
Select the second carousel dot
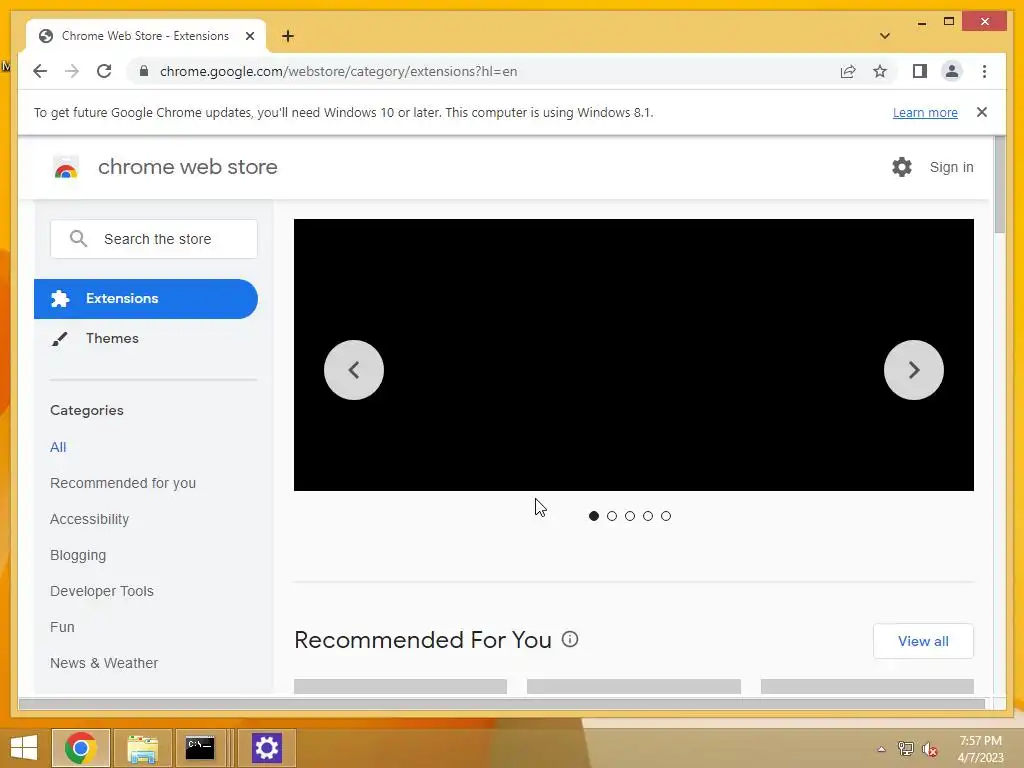(x=612, y=516)
